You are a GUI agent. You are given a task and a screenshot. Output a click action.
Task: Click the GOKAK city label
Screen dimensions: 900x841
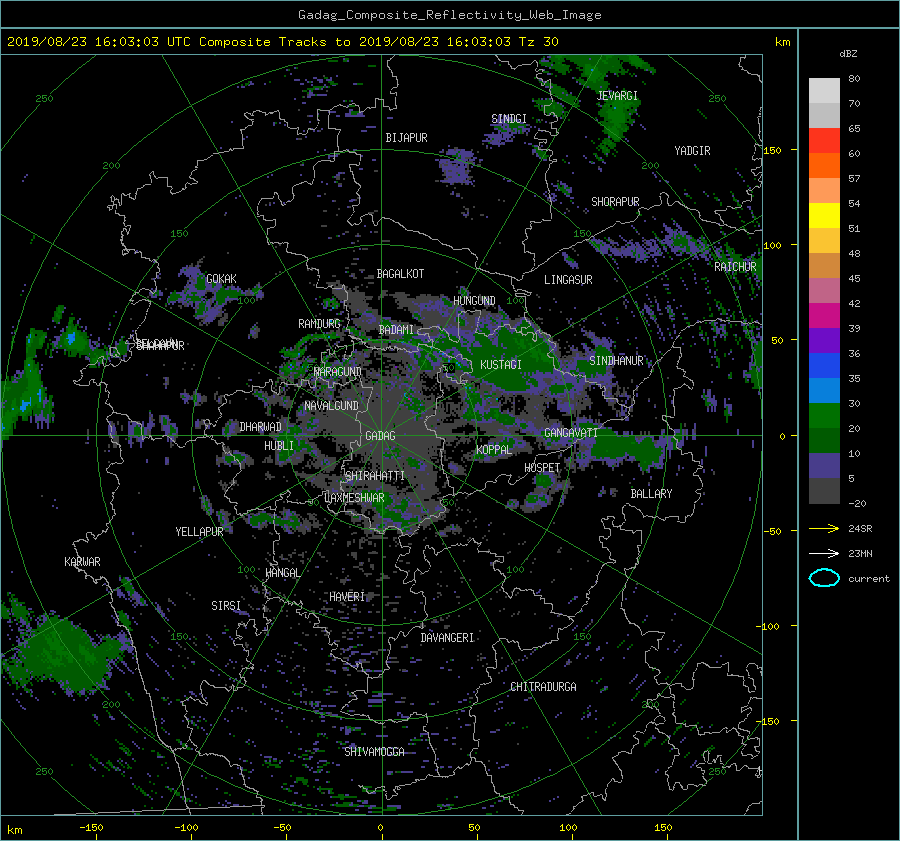point(221,279)
